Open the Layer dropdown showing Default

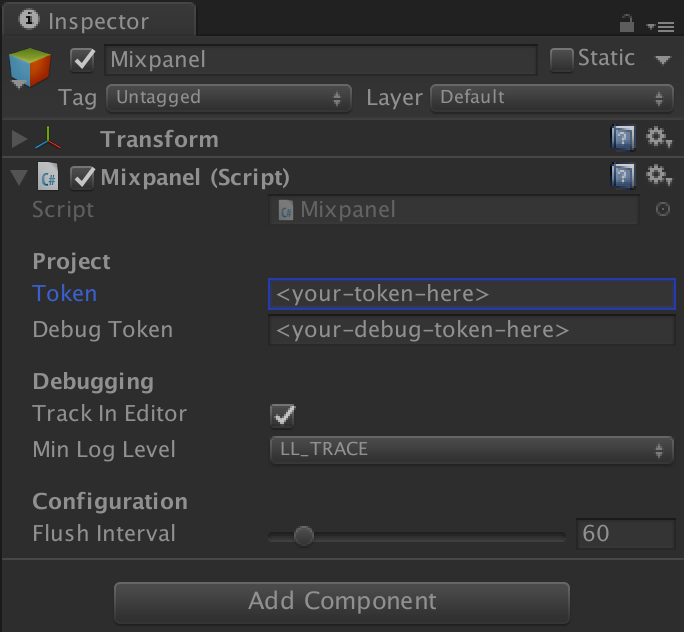click(x=551, y=98)
